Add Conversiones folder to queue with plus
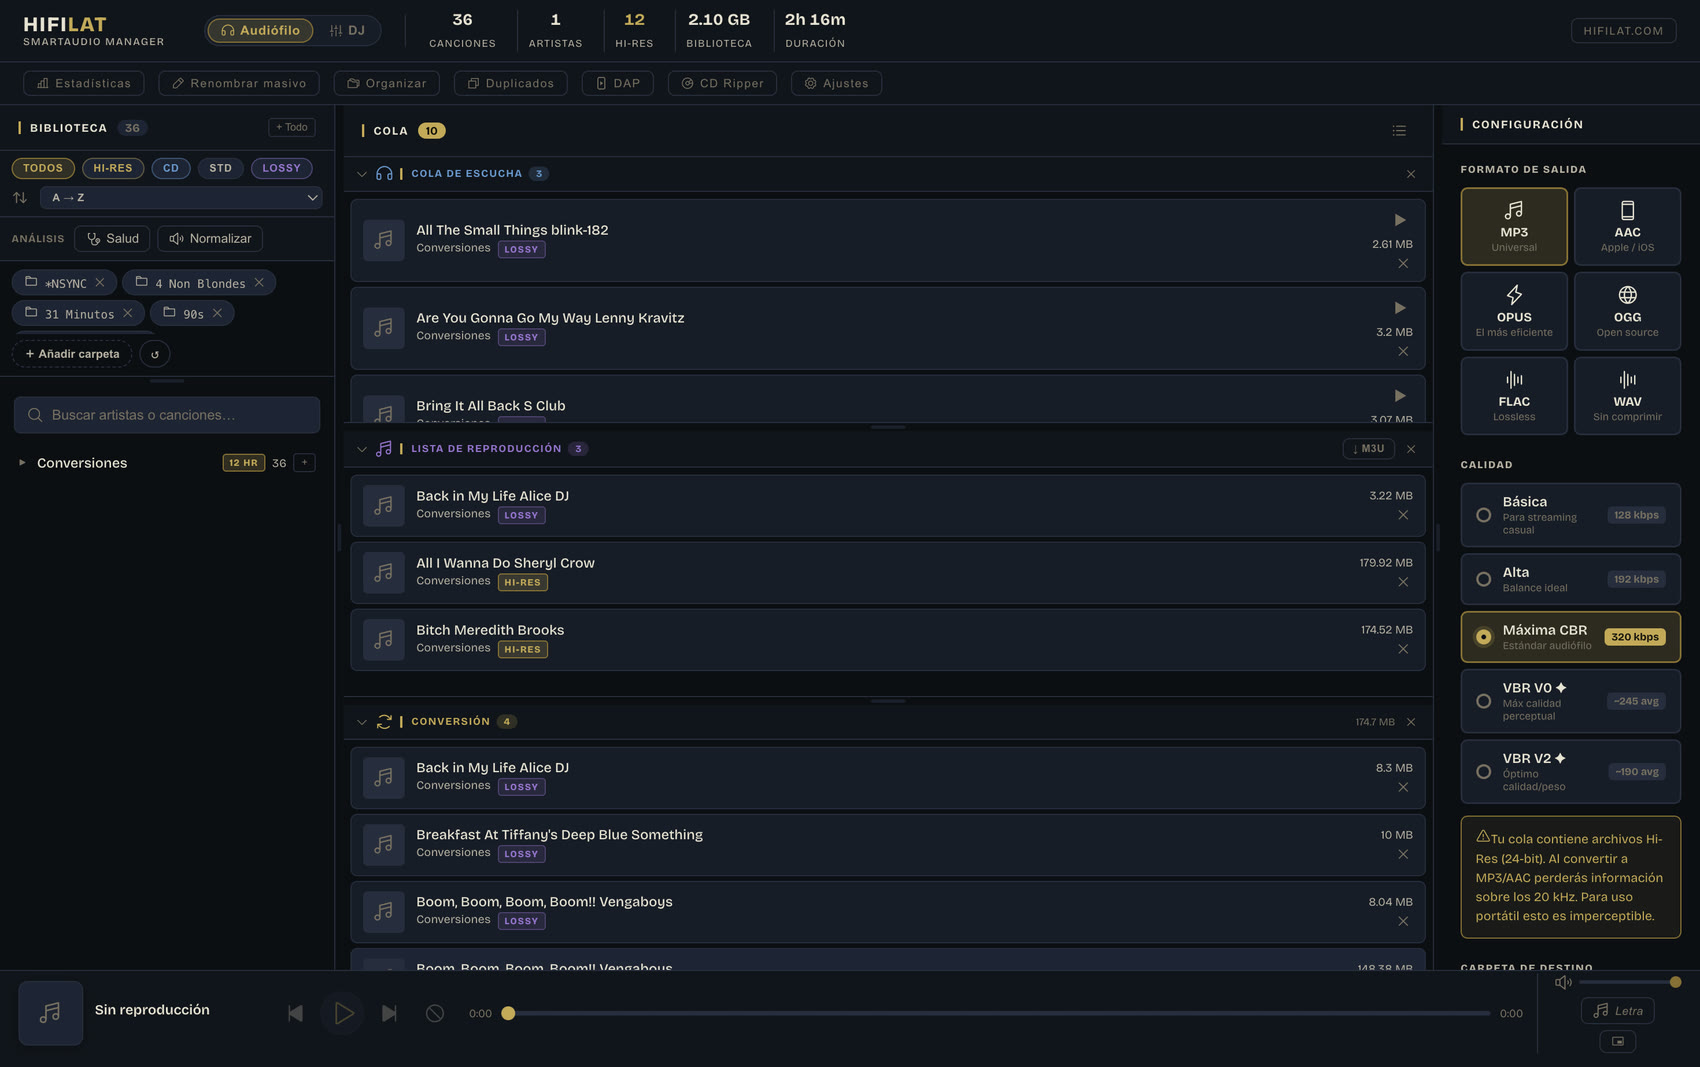This screenshot has height=1067, width=1700. tap(305, 463)
